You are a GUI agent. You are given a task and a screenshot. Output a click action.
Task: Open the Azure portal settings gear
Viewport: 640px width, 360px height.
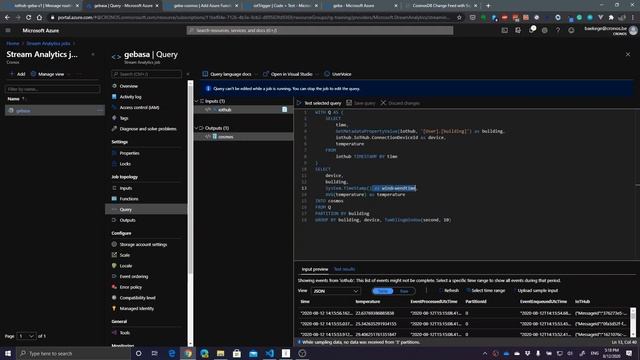(x=544, y=30)
